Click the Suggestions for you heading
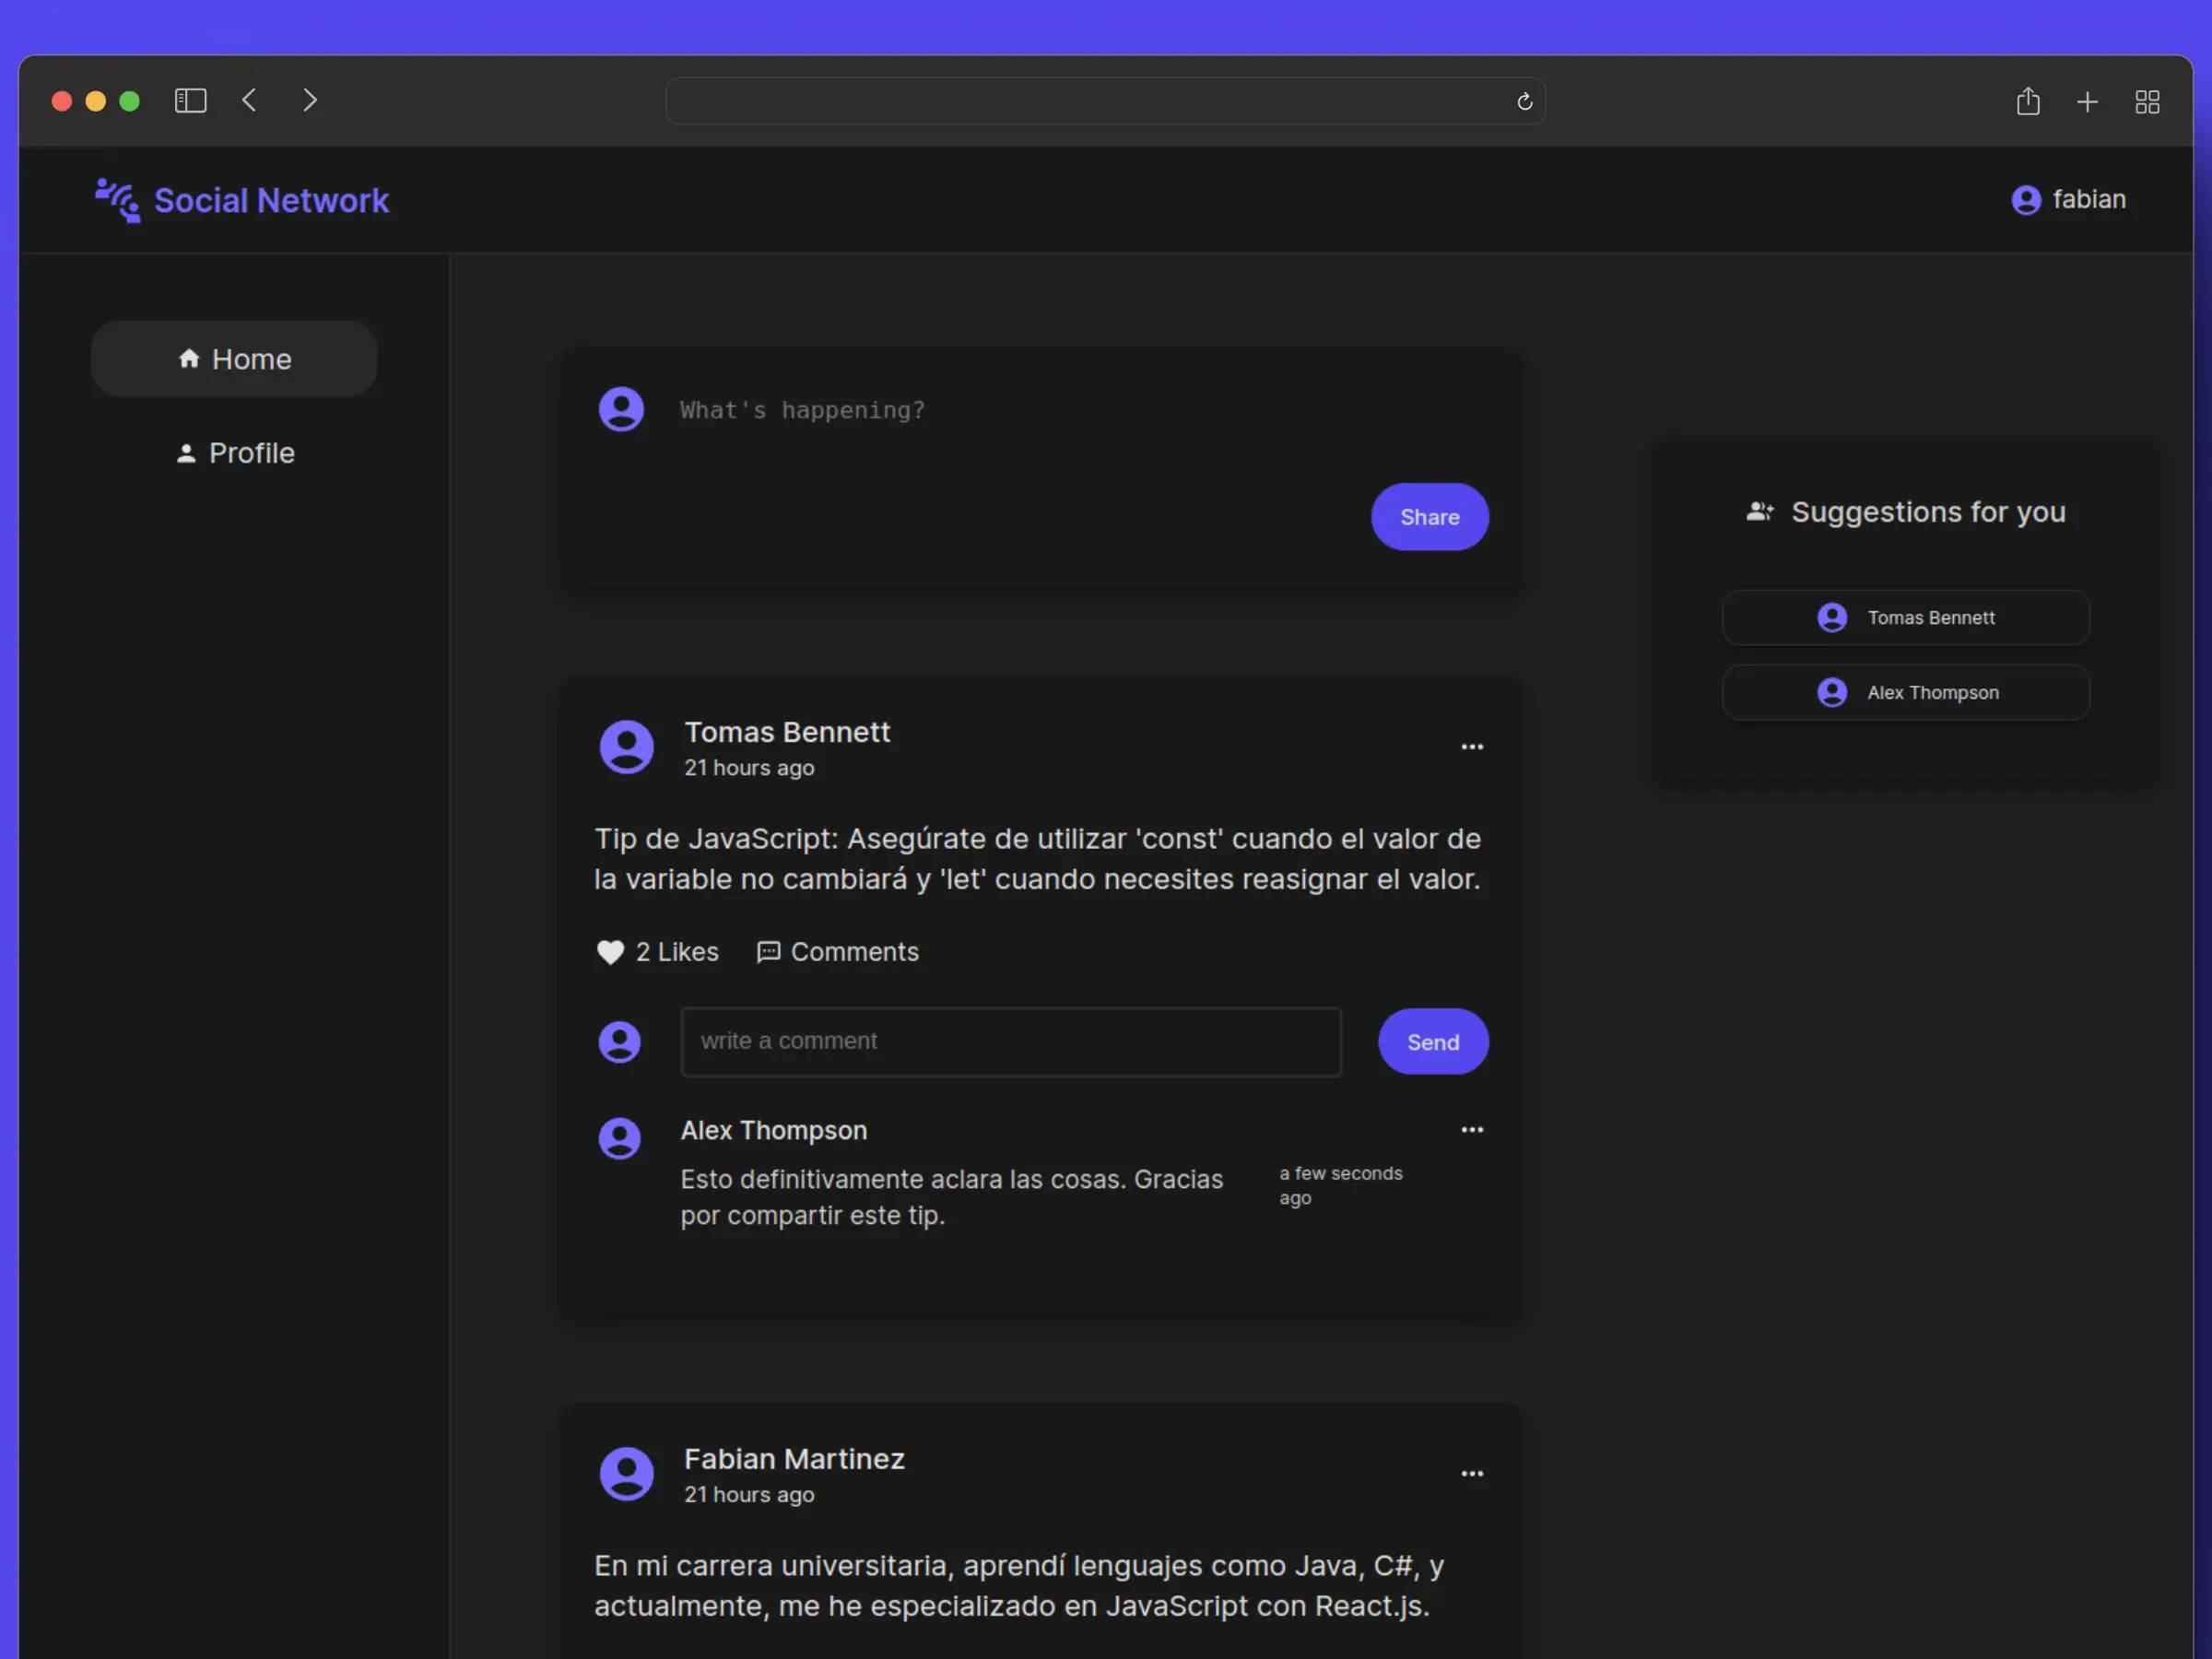 (x=1928, y=512)
